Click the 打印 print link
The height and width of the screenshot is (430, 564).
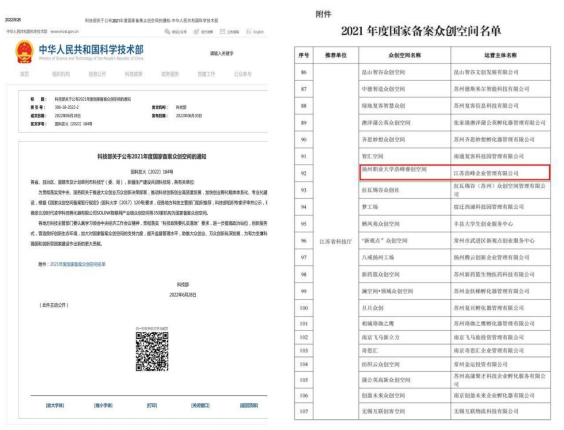(x=152, y=406)
